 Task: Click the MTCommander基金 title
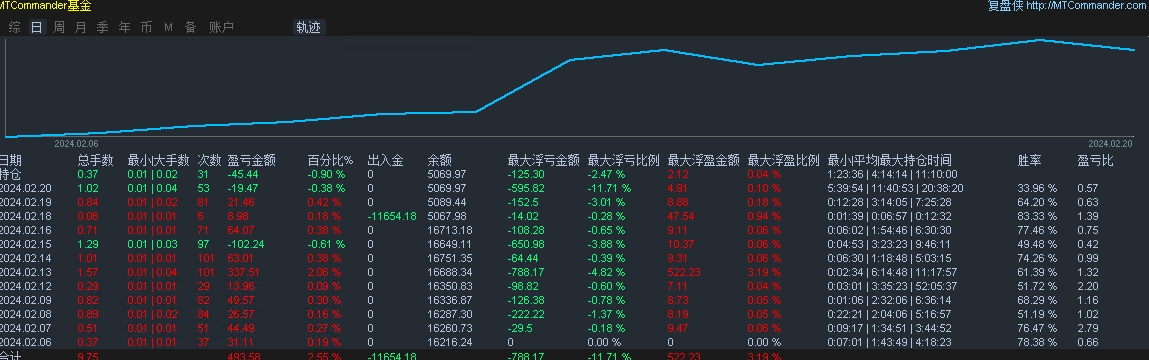pos(45,6)
